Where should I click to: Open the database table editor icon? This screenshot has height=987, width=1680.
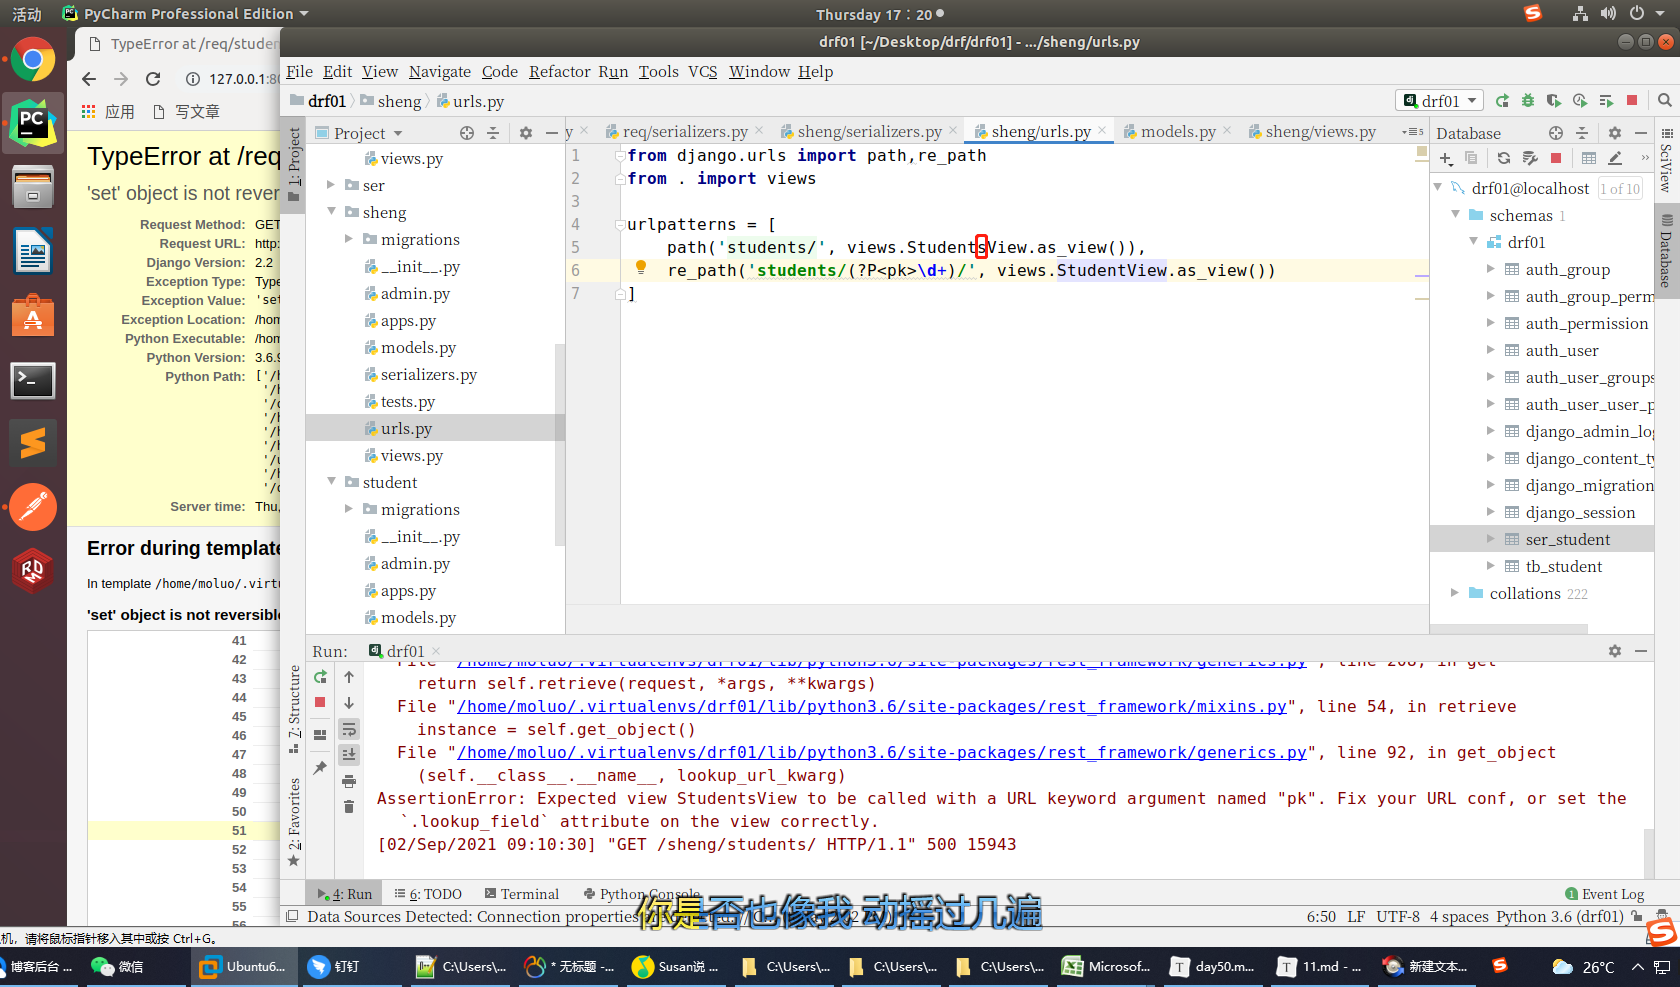click(x=1589, y=159)
